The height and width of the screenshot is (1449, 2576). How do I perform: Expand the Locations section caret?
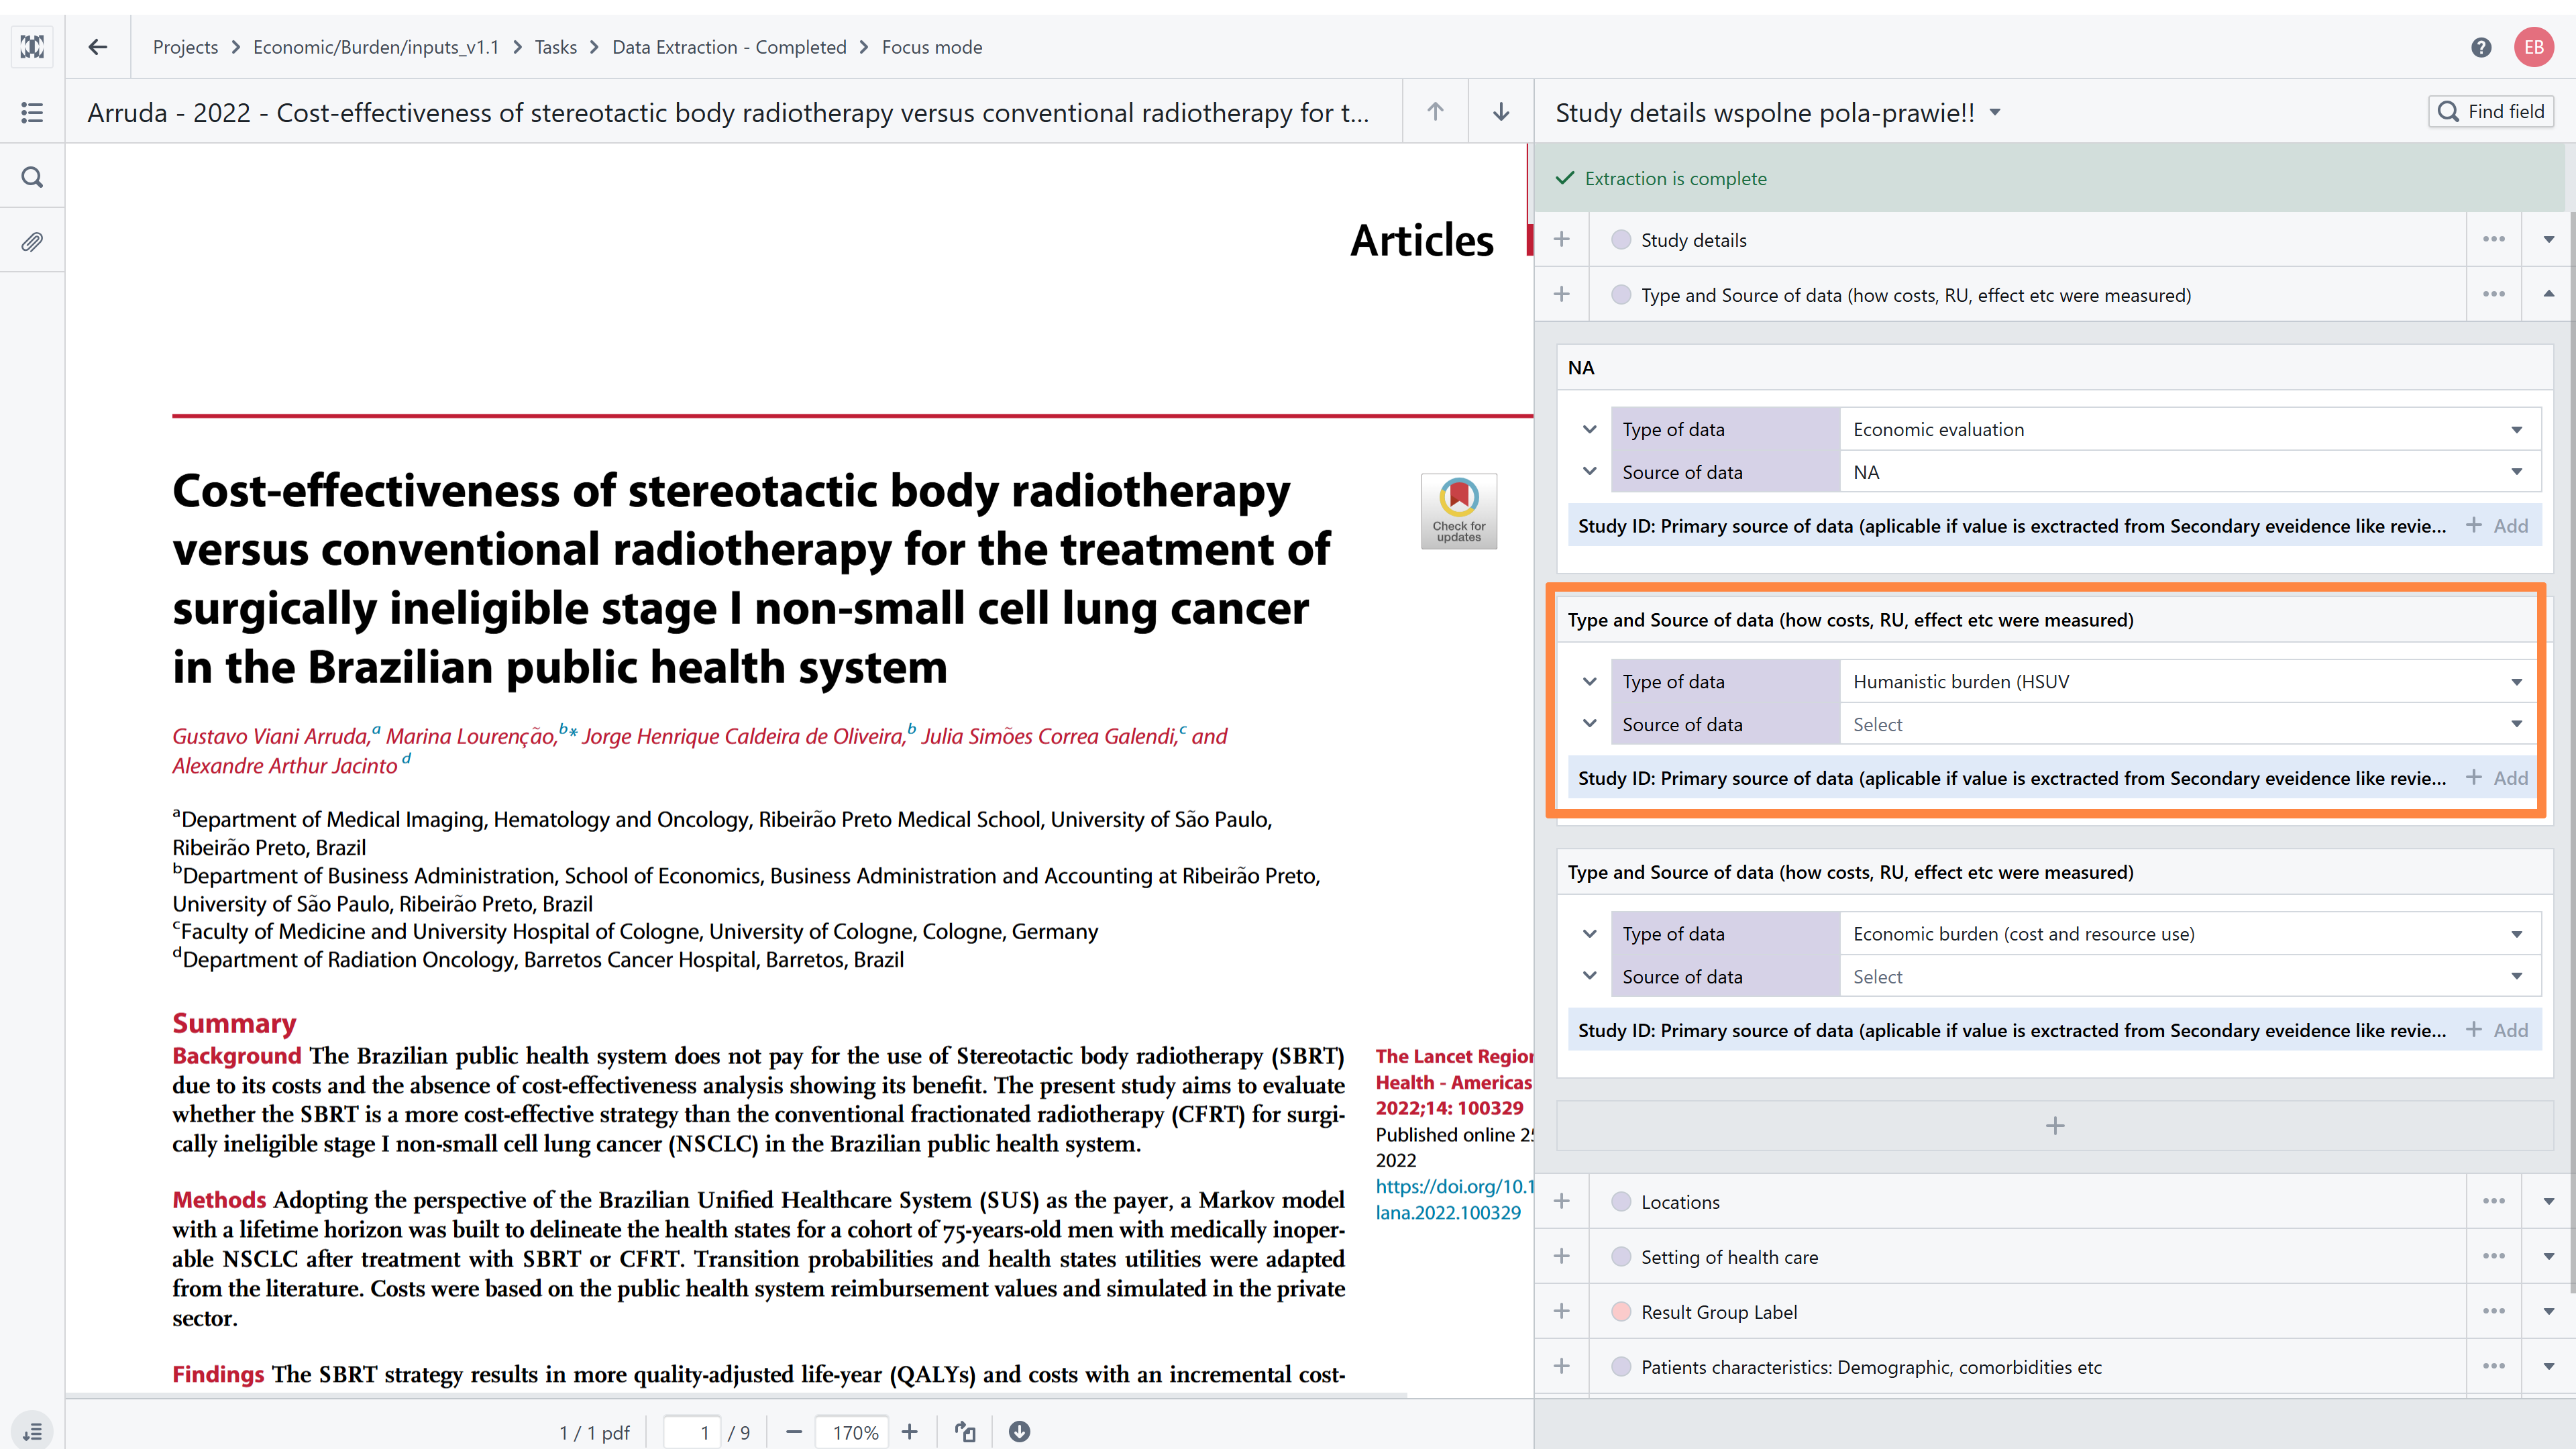point(2548,1201)
